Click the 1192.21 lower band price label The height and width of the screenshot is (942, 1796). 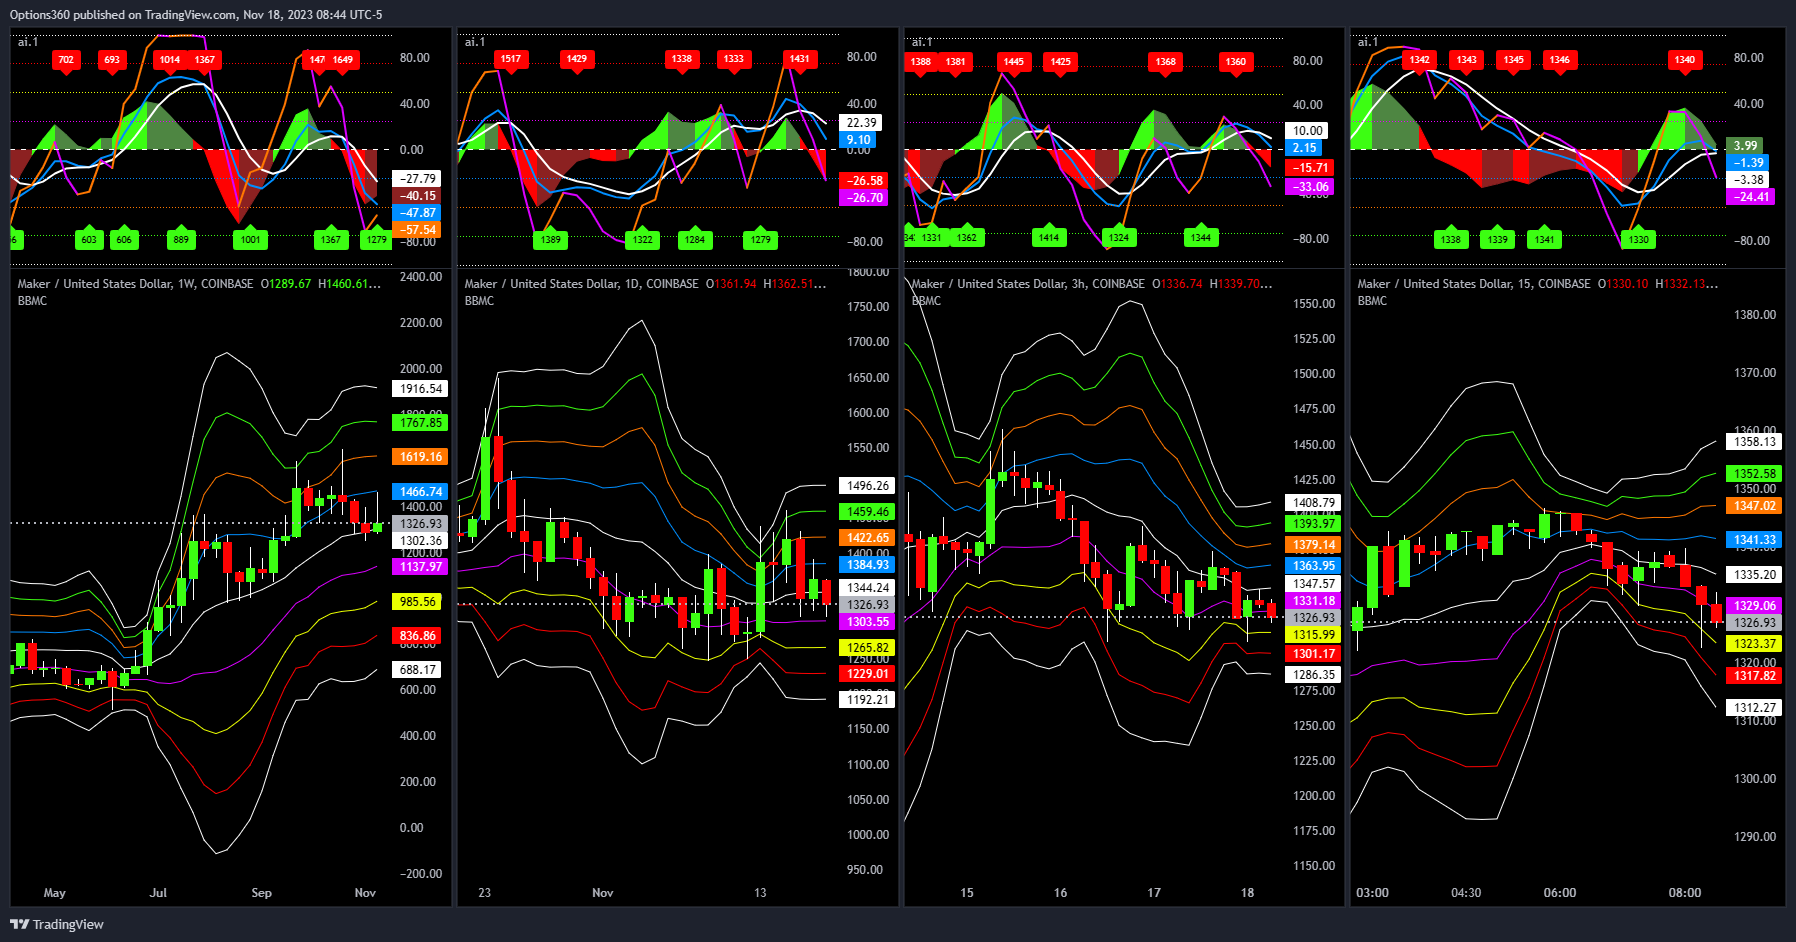(867, 700)
